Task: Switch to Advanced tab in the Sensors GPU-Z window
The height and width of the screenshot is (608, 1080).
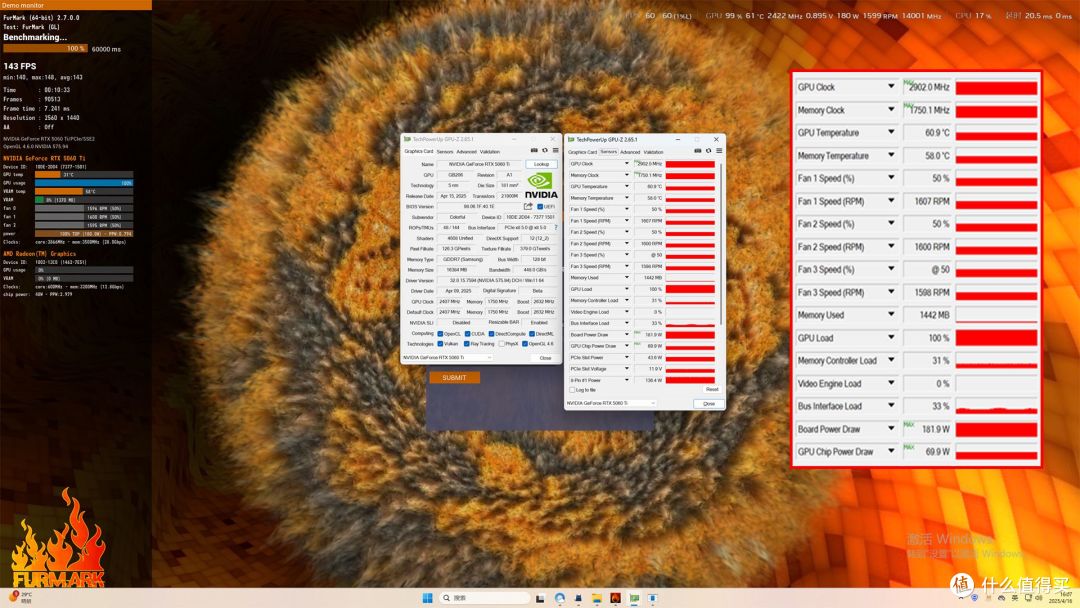Action: pyautogui.click(x=630, y=152)
